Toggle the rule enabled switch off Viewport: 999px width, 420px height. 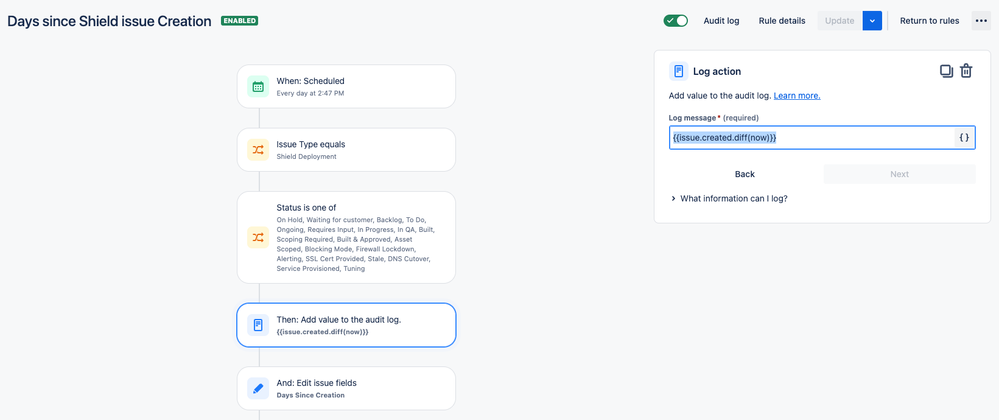675,20
